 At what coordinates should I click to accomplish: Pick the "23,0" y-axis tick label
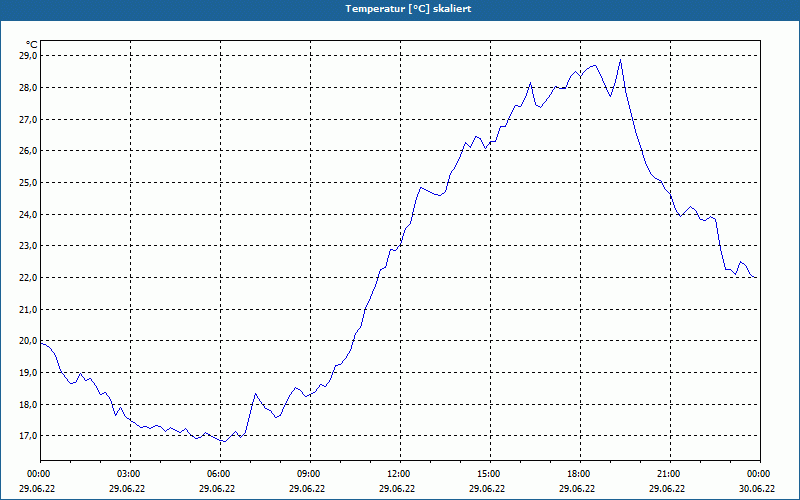28,246
